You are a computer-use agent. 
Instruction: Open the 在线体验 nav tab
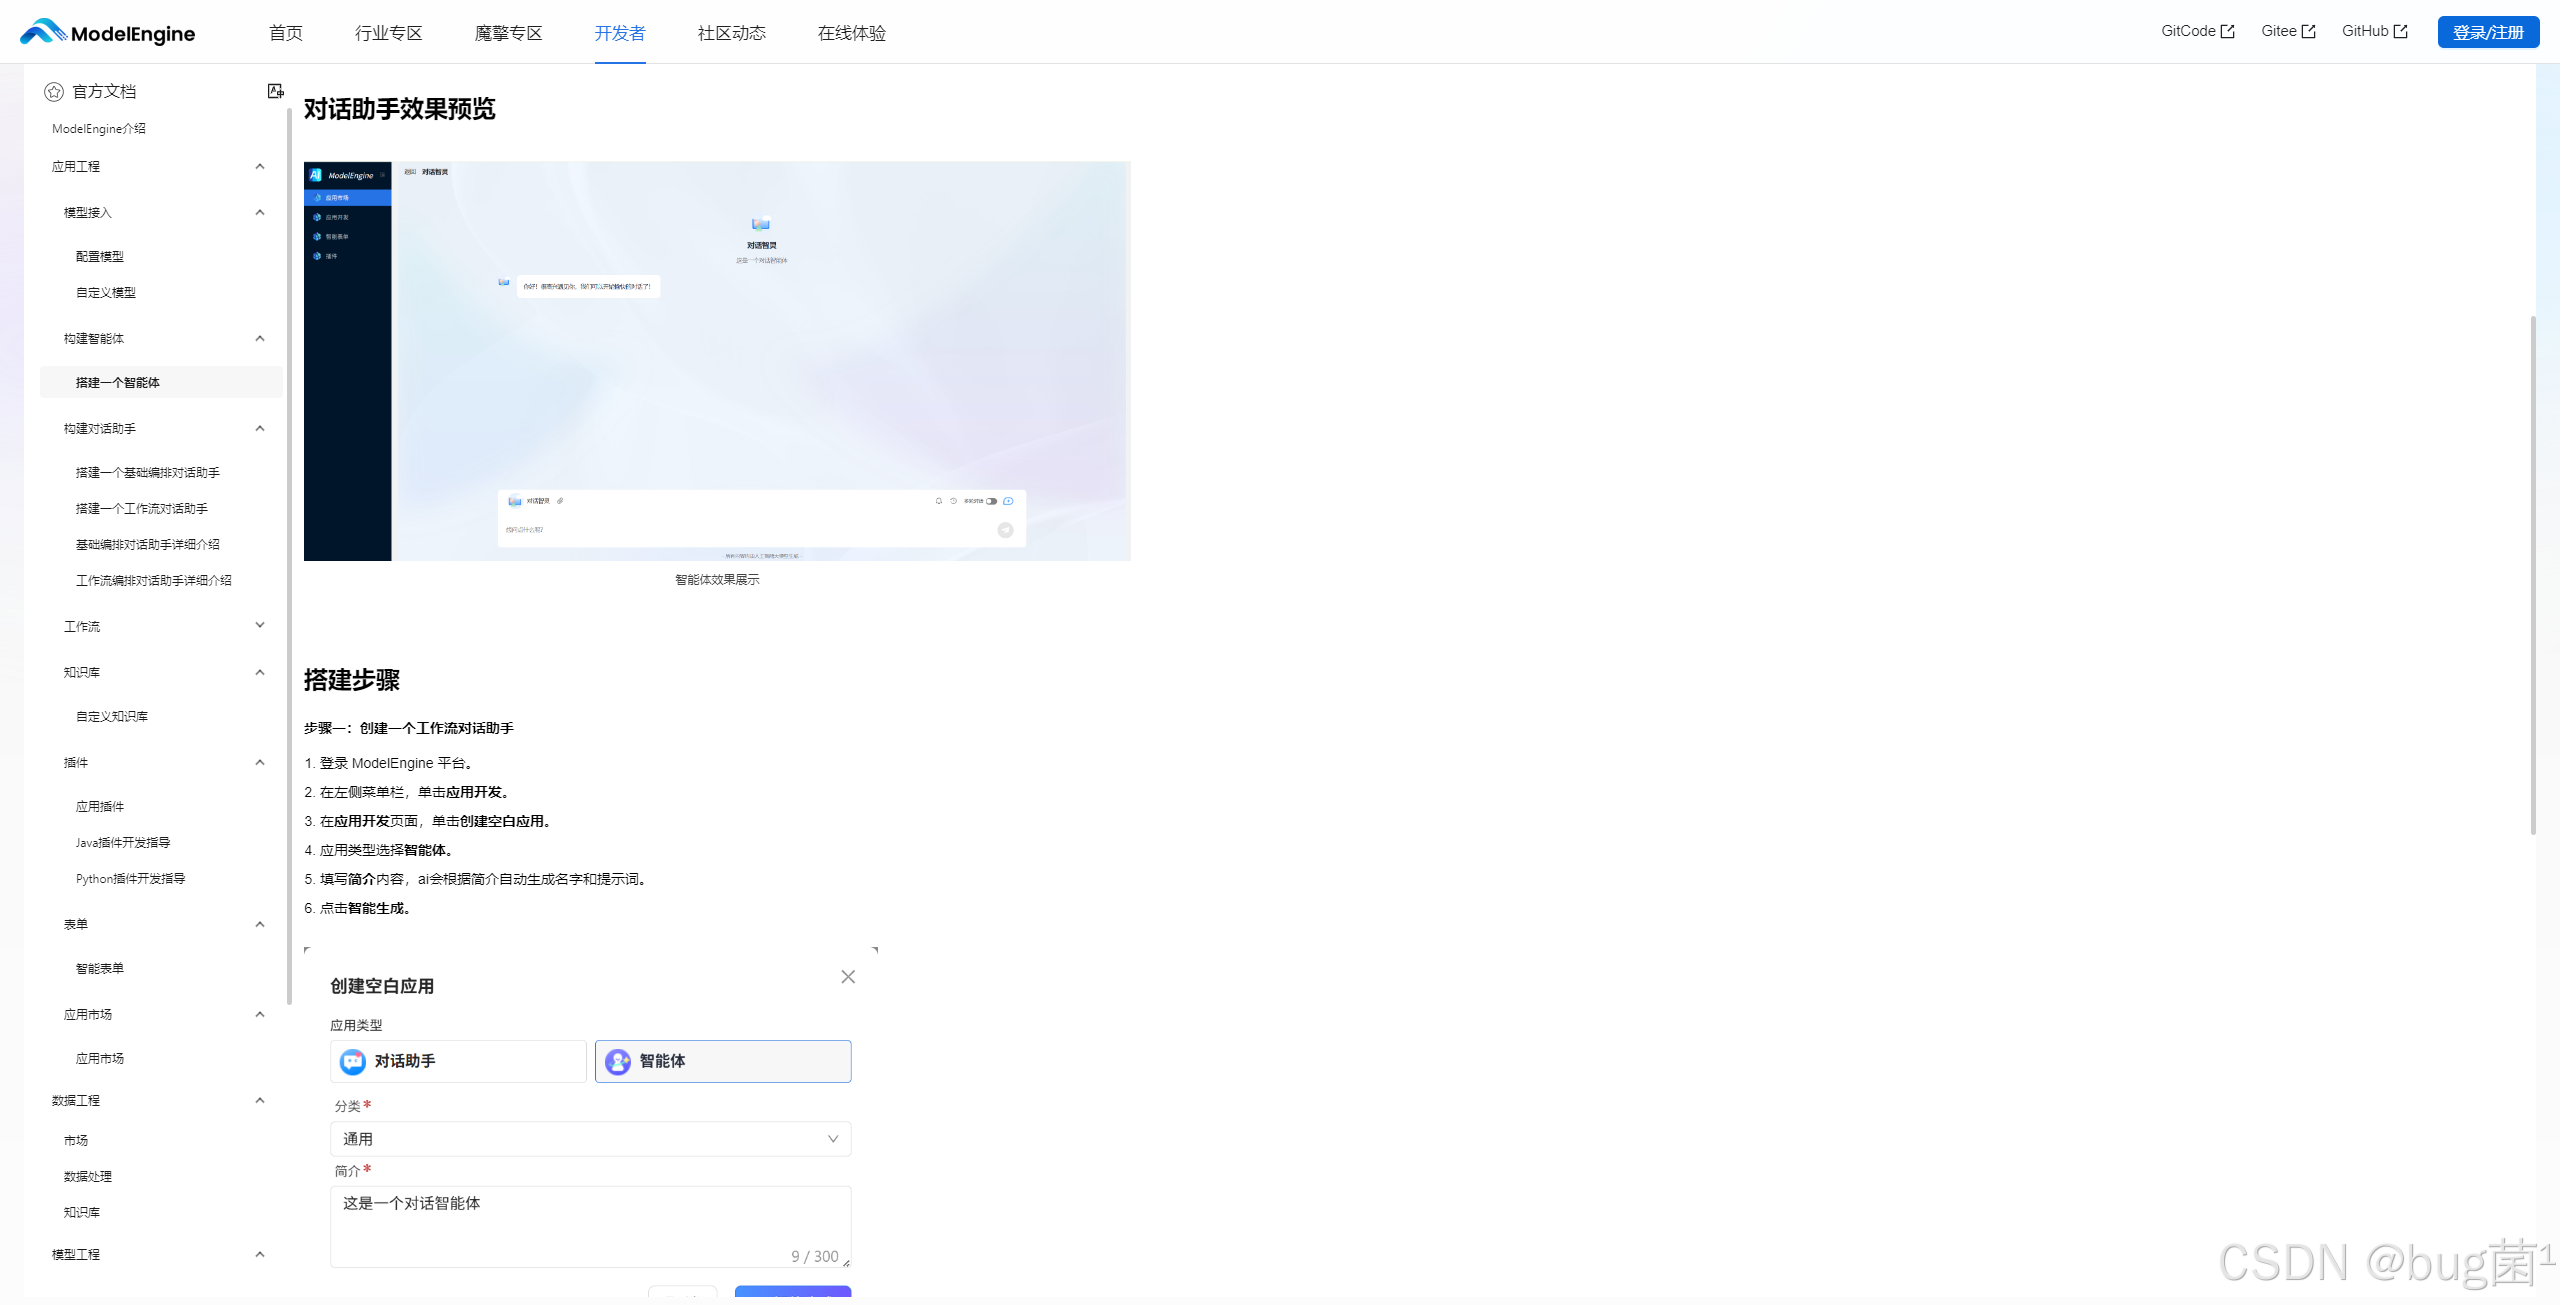tap(851, 33)
